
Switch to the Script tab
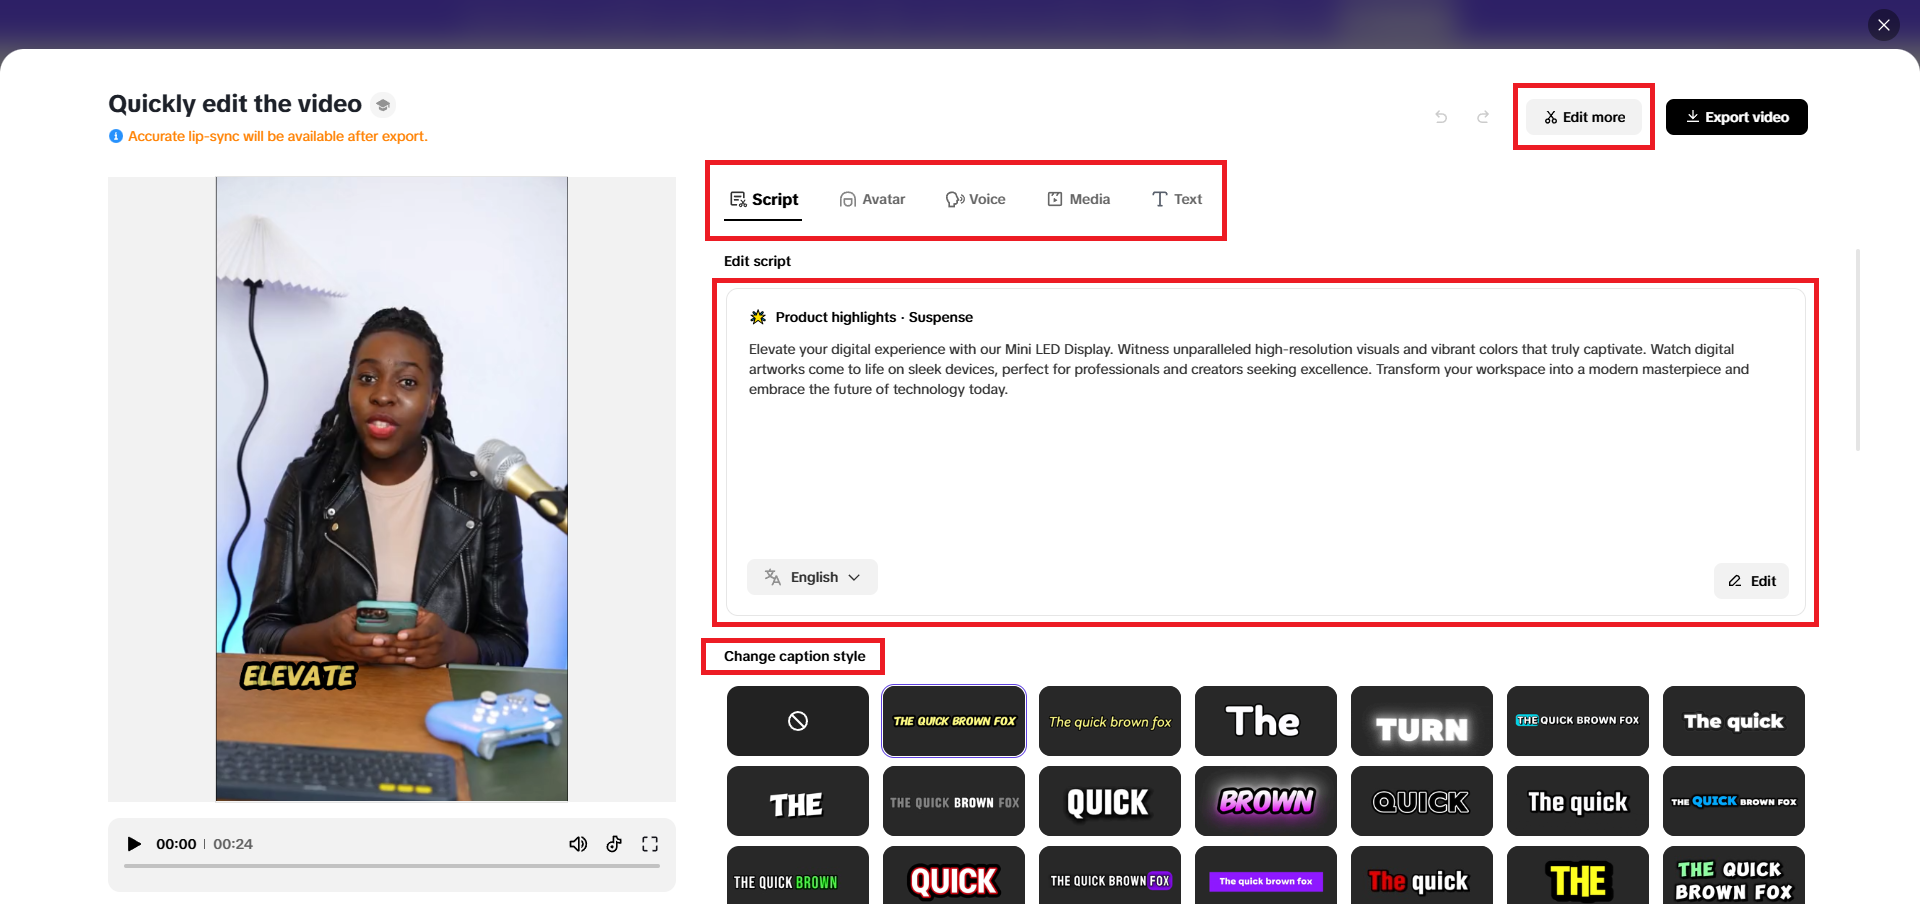tap(764, 199)
